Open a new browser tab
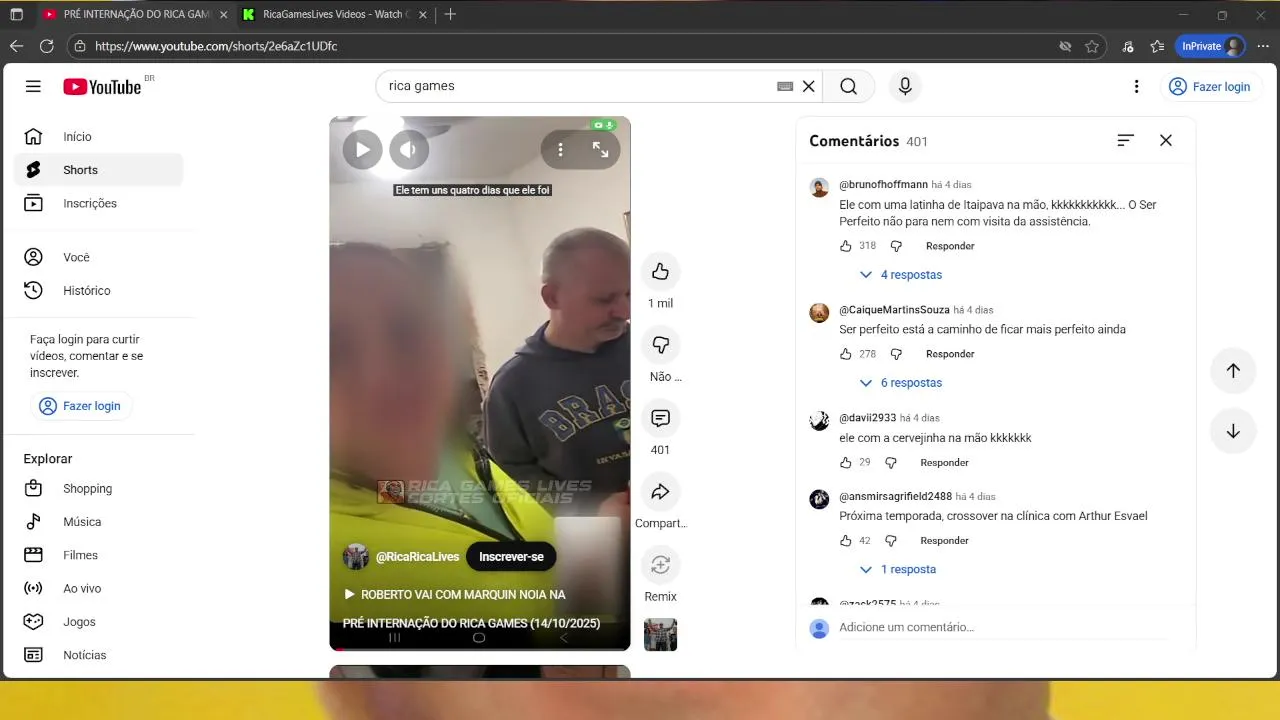Image resolution: width=1280 pixels, height=720 pixels. click(450, 15)
